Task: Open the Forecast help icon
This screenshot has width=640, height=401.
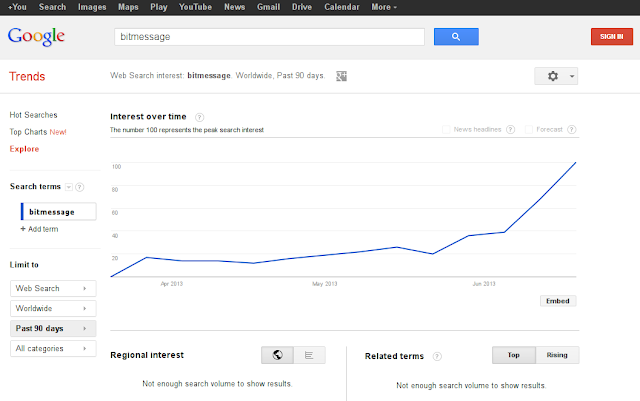Action: (571, 129)
